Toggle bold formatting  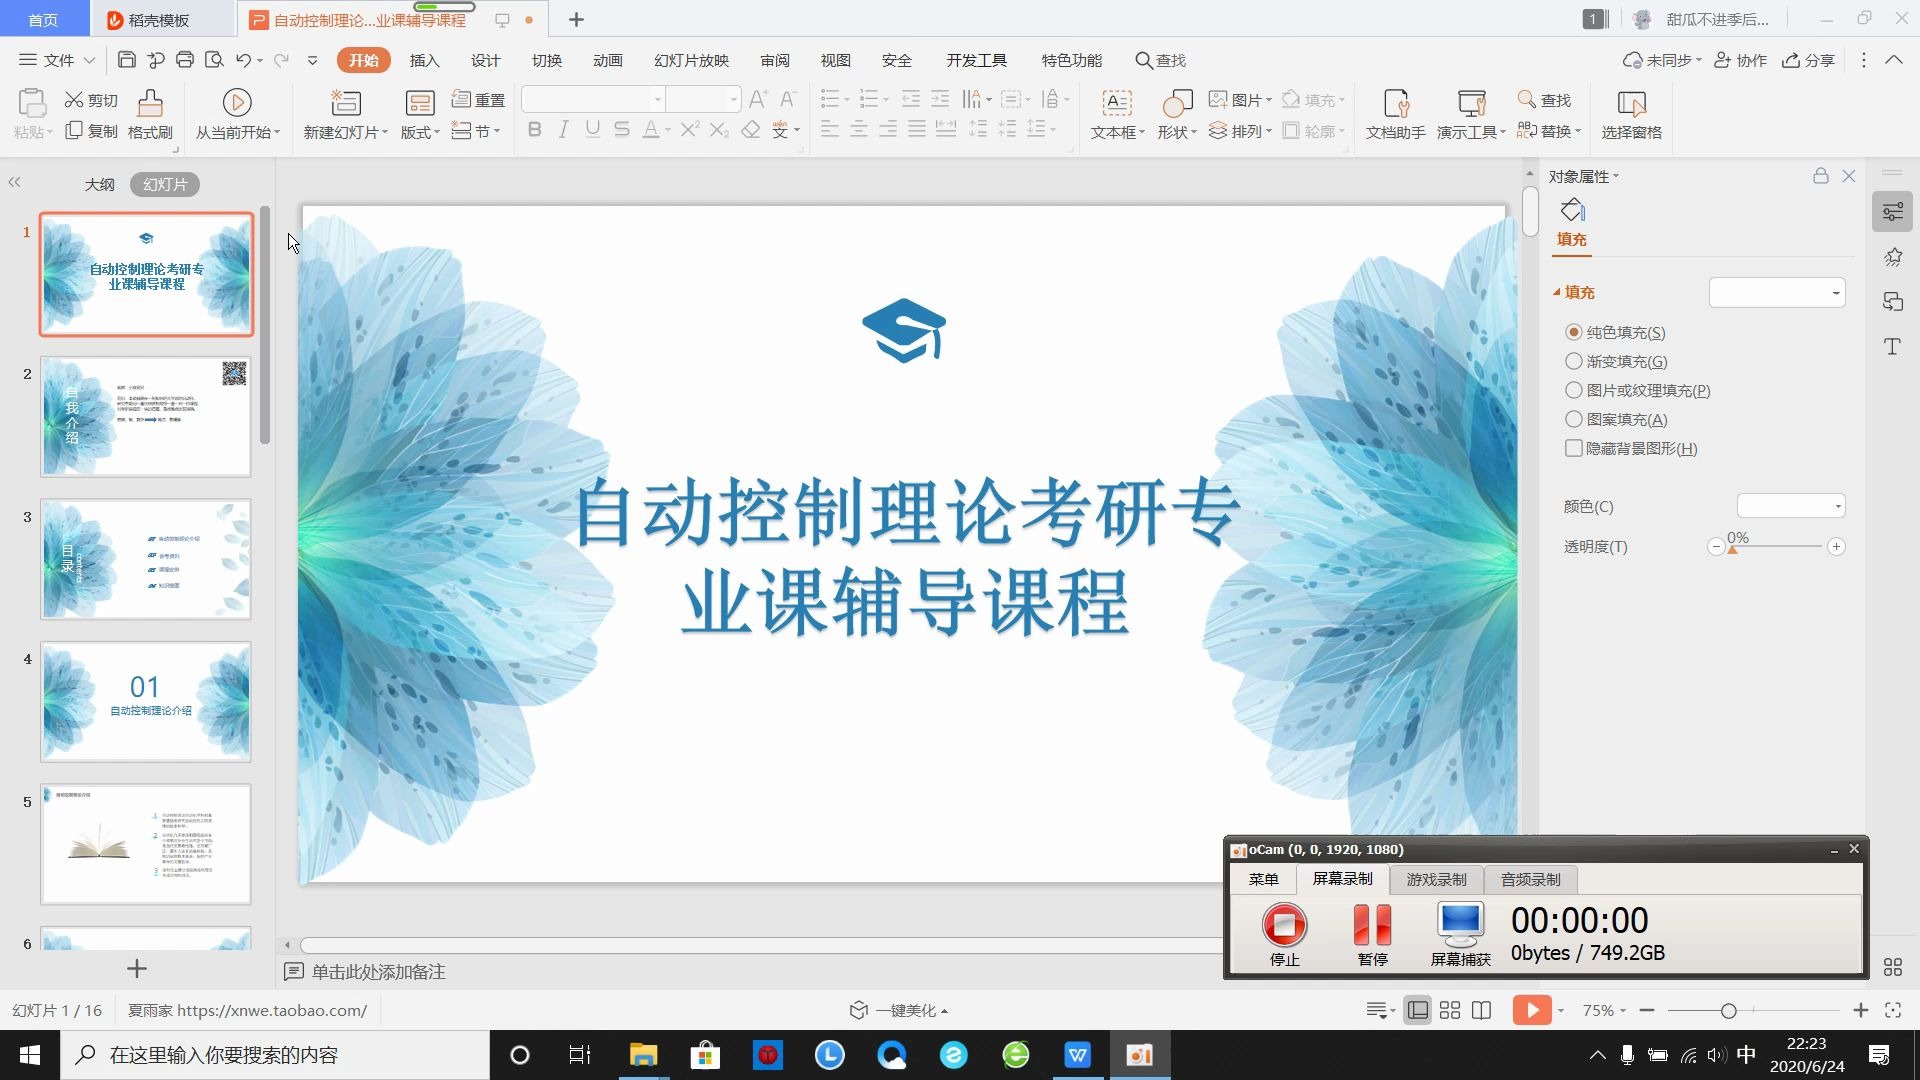pyautogui.click(x=535, y=130)
